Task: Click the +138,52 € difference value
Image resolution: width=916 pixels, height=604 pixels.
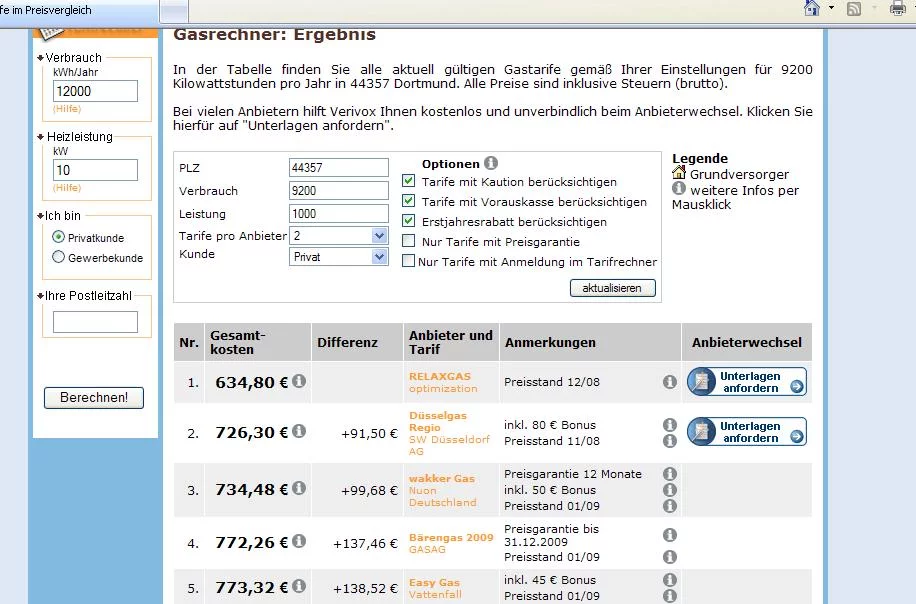Action: (x=365, y=588)
